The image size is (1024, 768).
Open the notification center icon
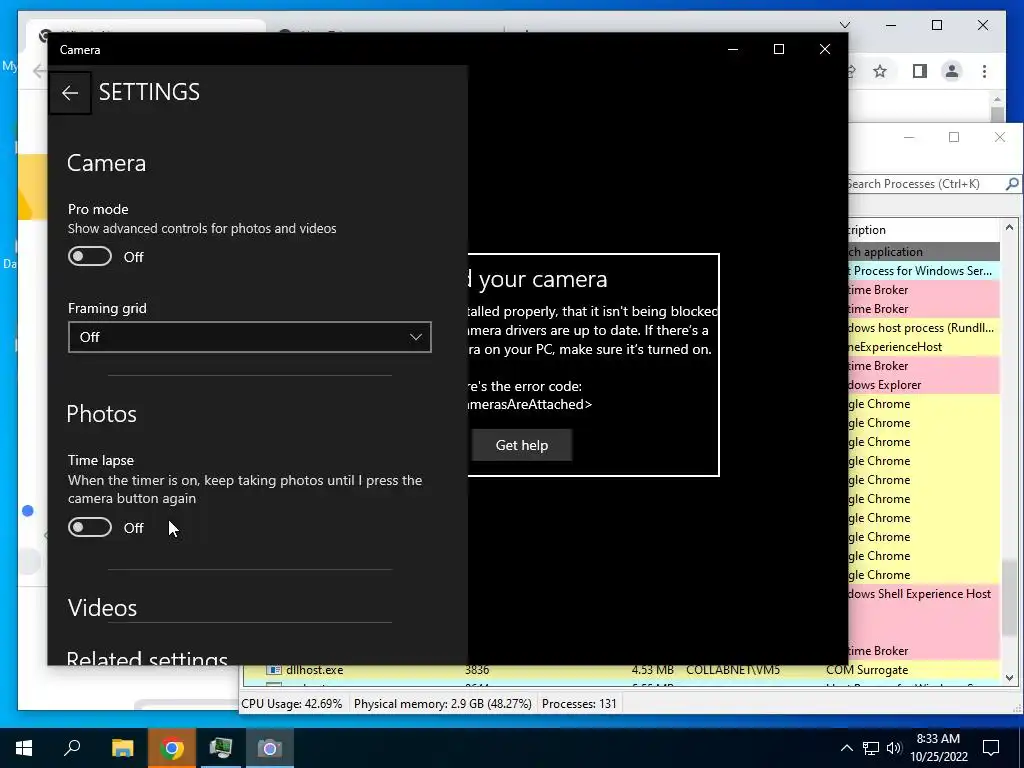coord(991,748)
